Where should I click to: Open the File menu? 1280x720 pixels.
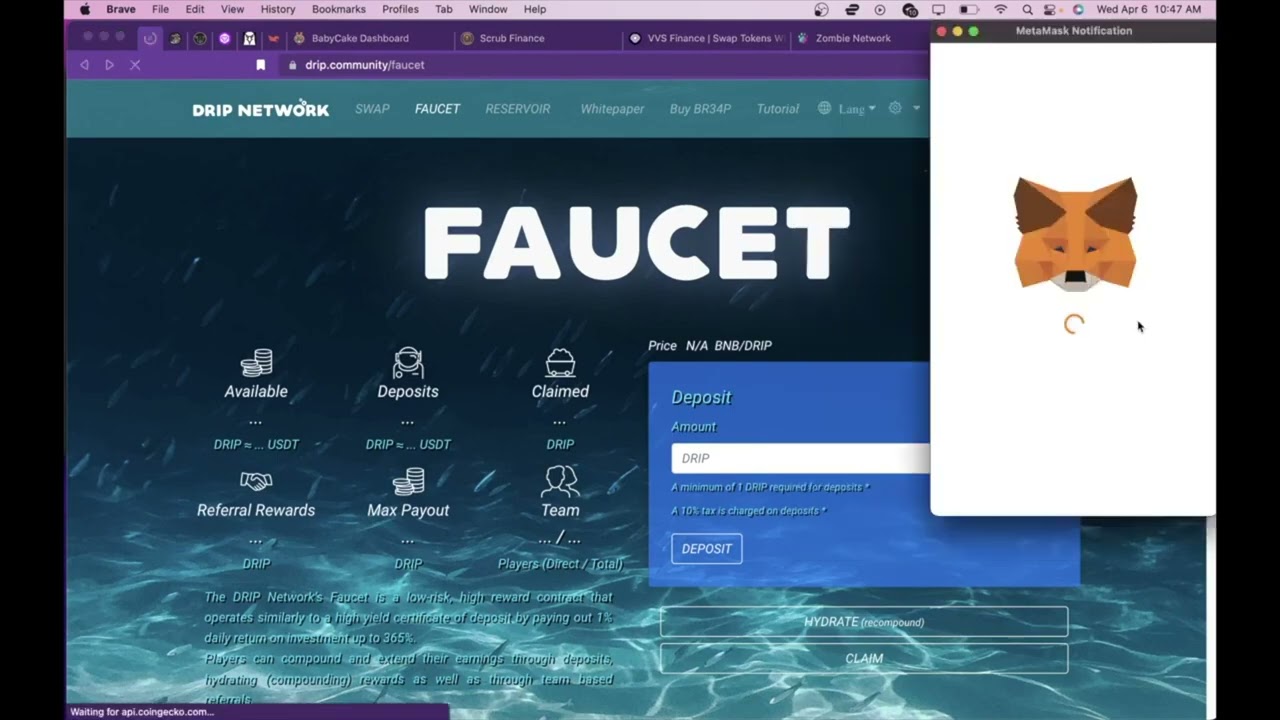(x=160, y=9)
